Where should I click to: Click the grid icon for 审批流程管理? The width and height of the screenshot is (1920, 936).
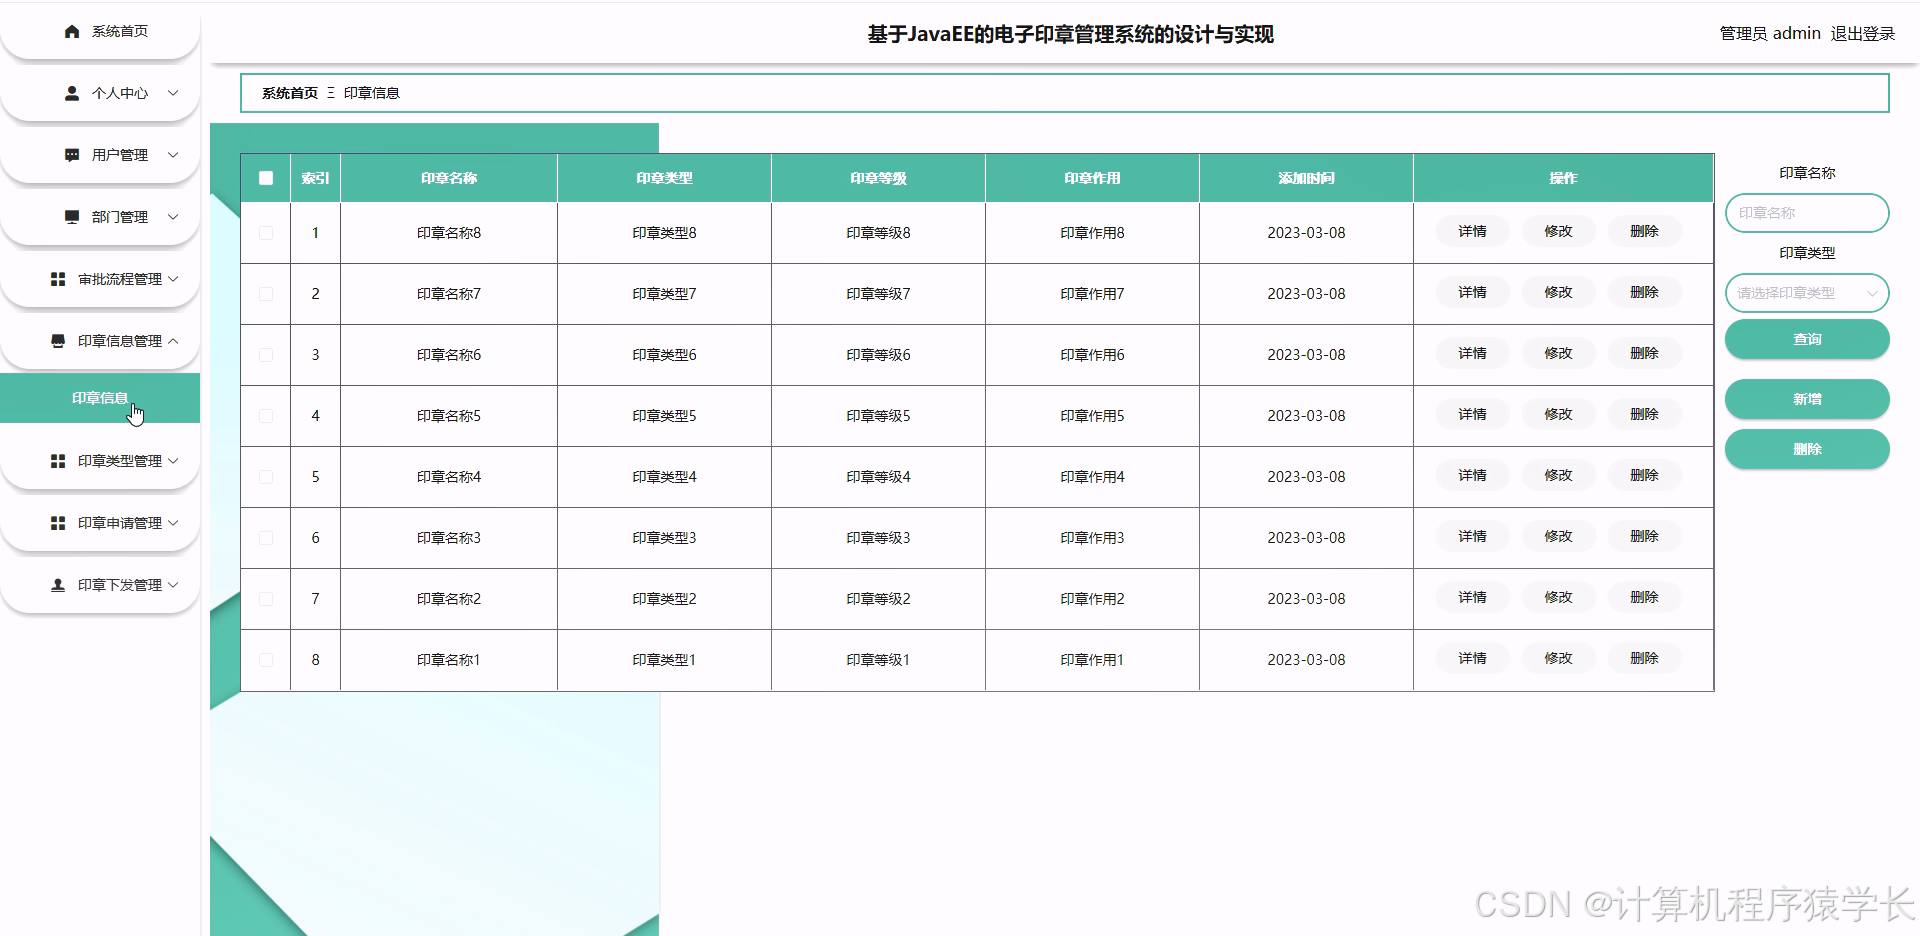[57, 279]
